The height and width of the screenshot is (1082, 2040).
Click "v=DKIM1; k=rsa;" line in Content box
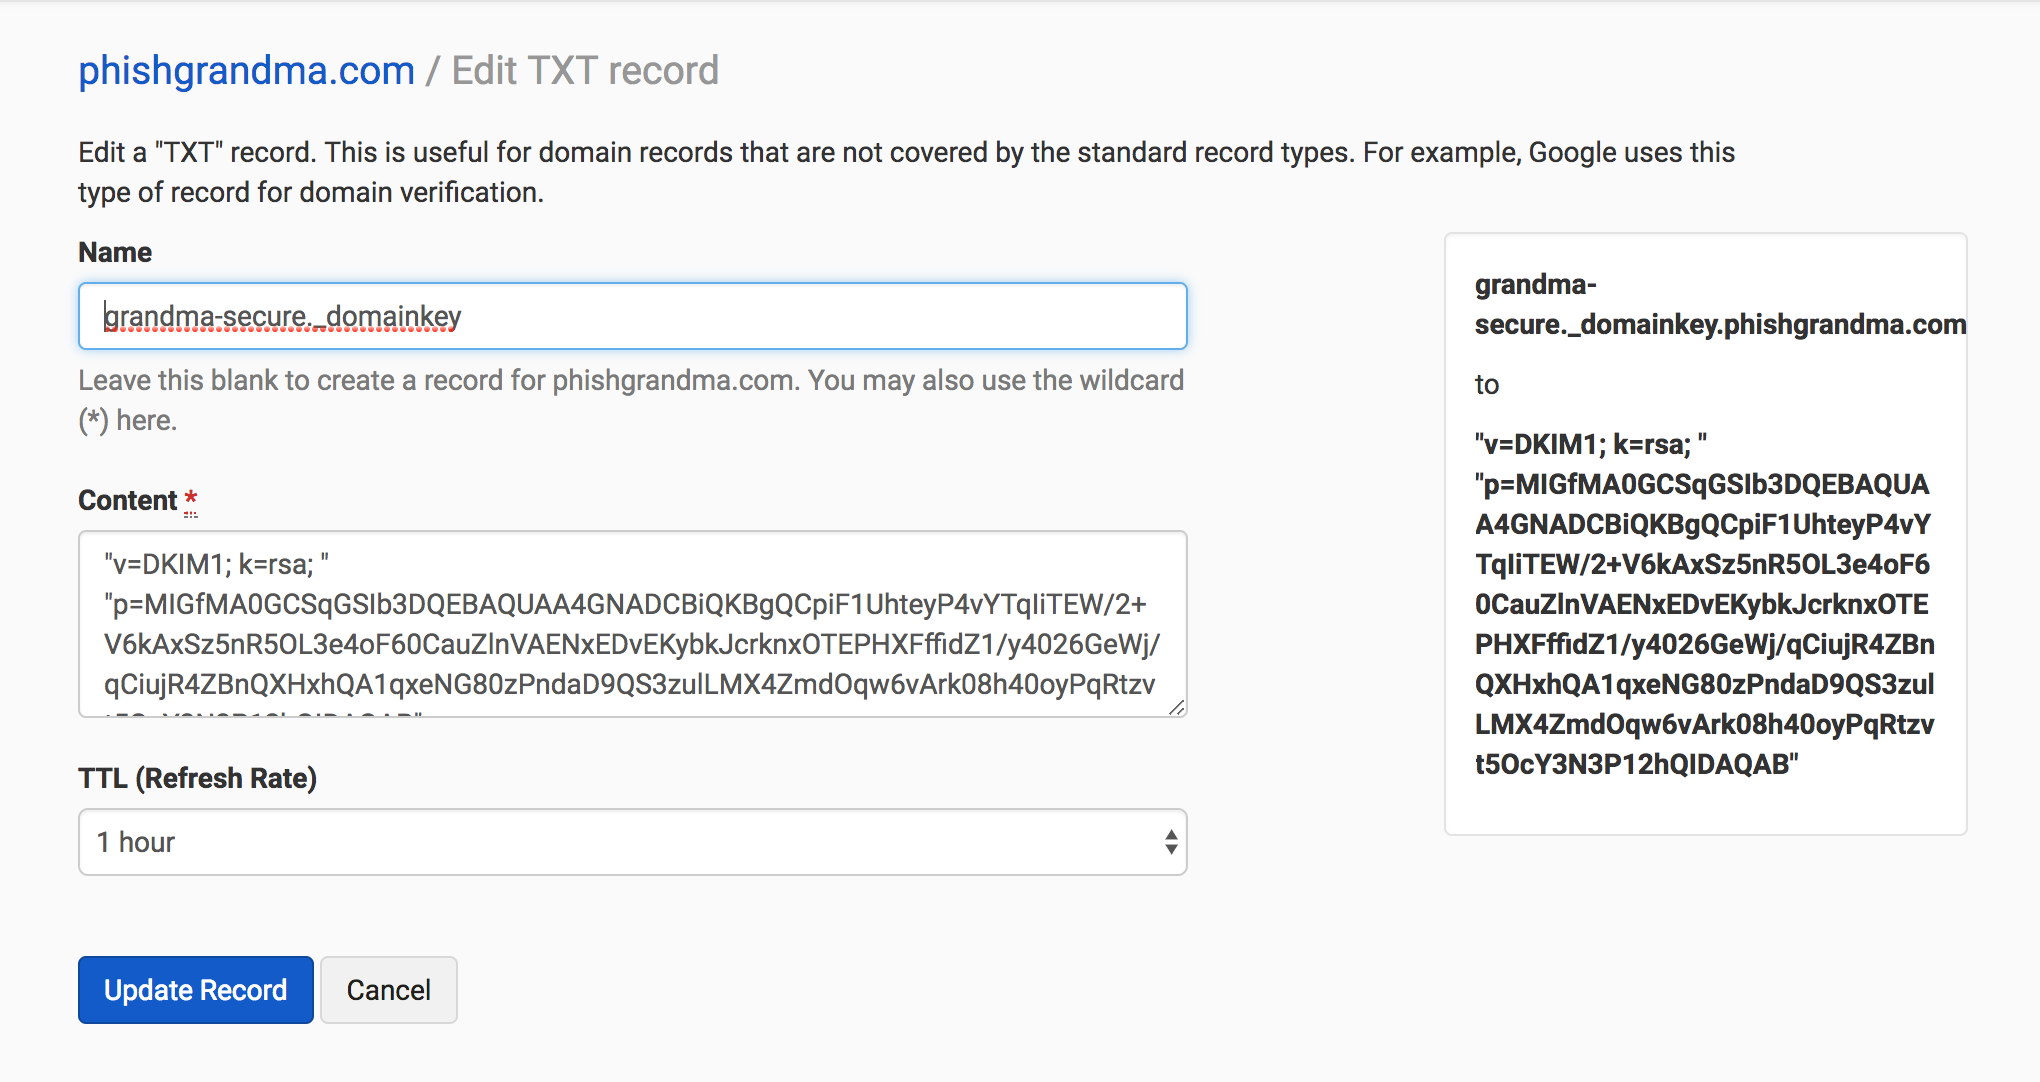pos(217,564)
